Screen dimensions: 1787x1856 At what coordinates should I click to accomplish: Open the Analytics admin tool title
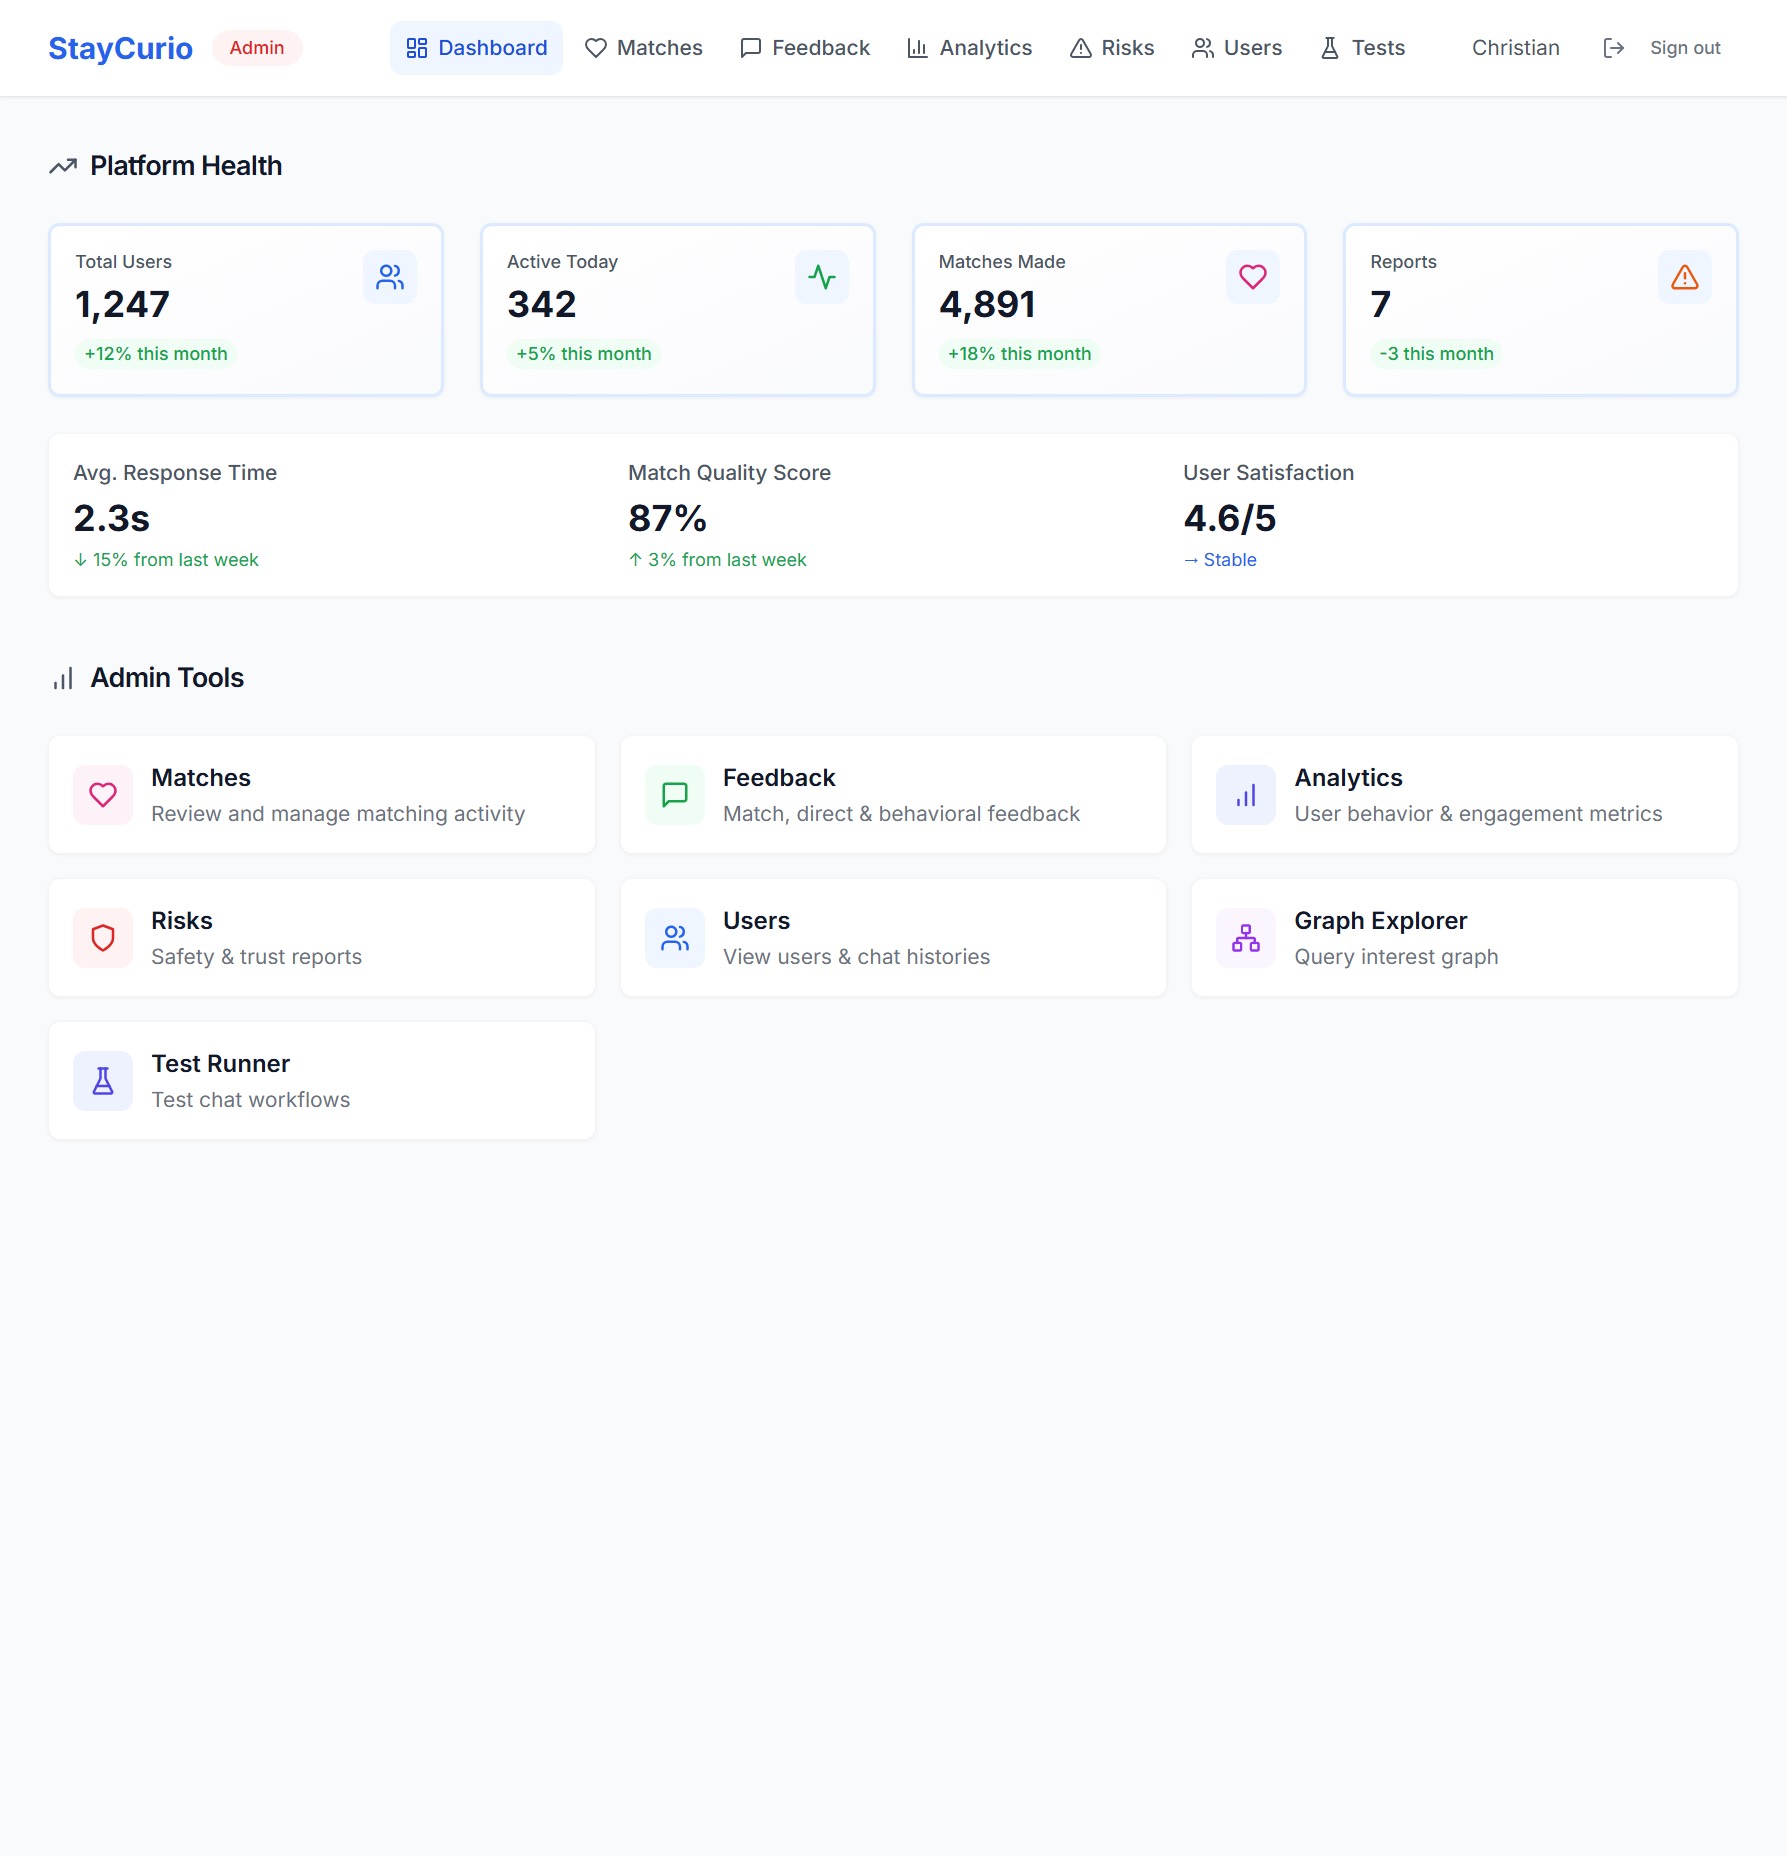pos(1348,778)
